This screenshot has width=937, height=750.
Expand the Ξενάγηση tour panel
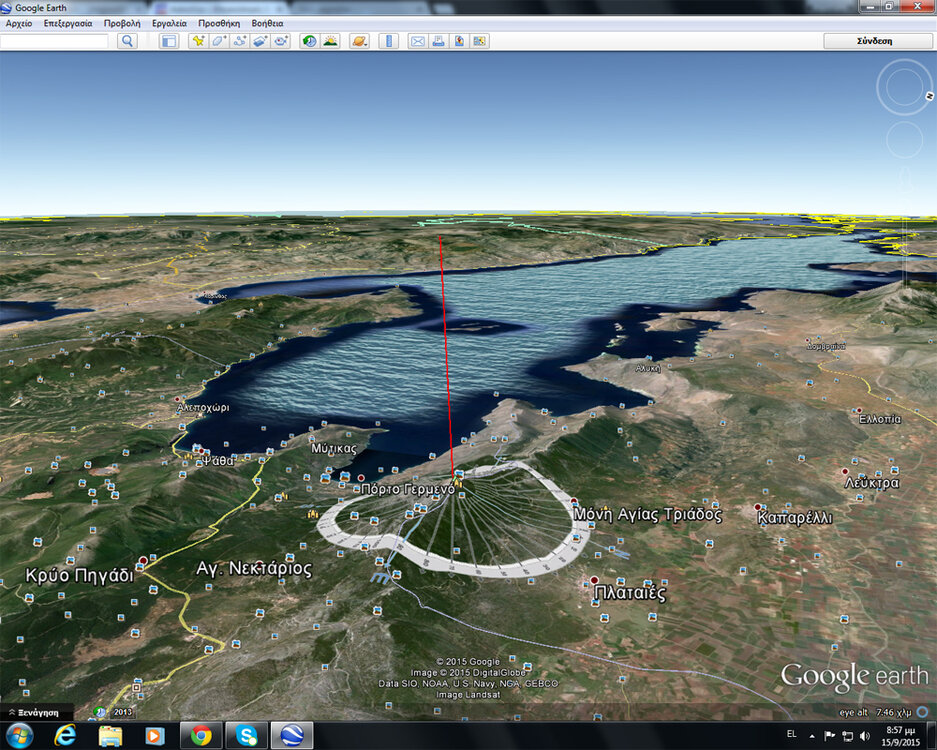[36, 712]
